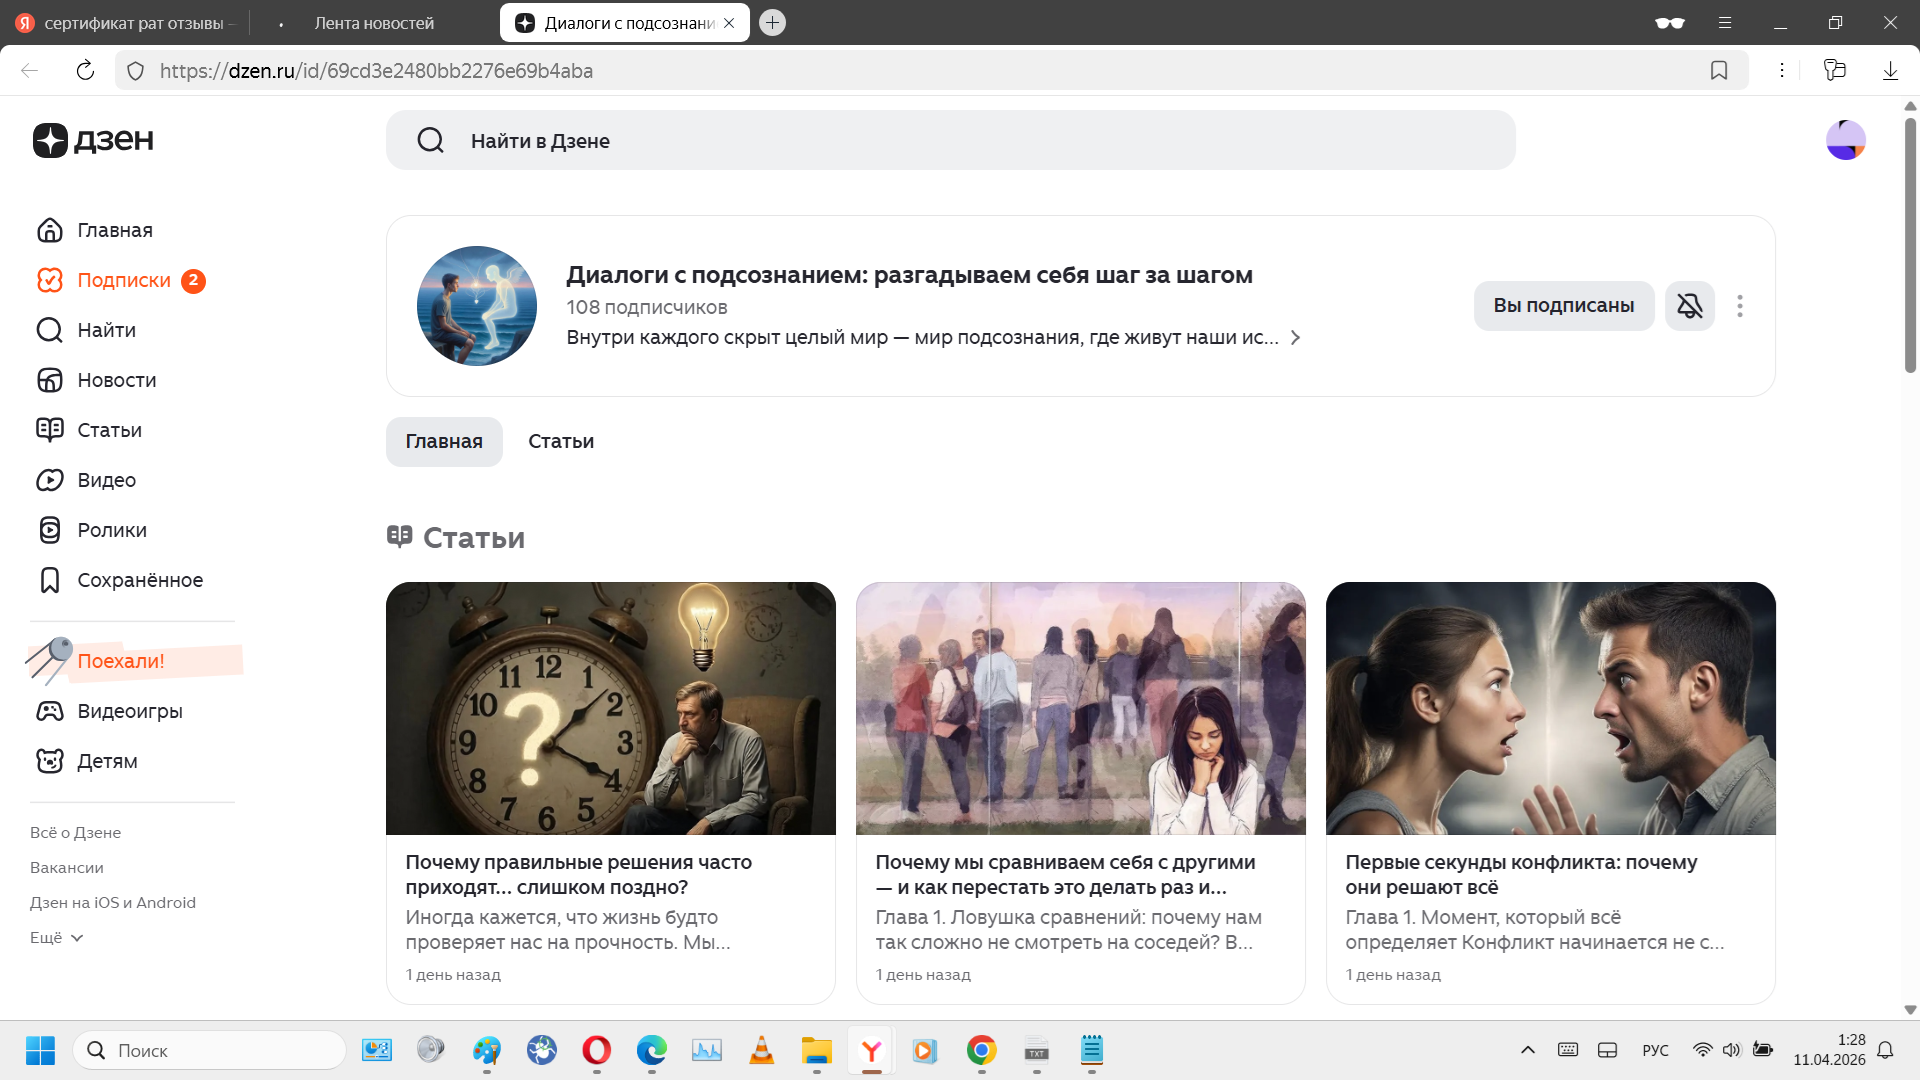Expand Ещё footer links

[x=56, y=938]
